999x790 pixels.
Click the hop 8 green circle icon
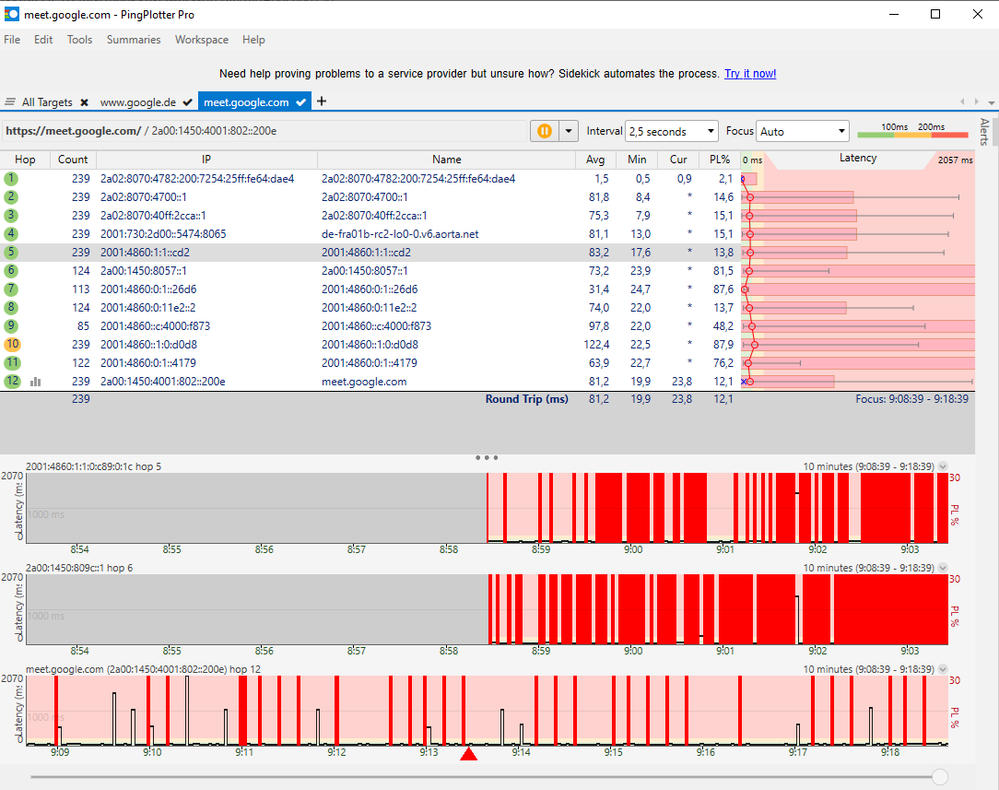point(11,308)
